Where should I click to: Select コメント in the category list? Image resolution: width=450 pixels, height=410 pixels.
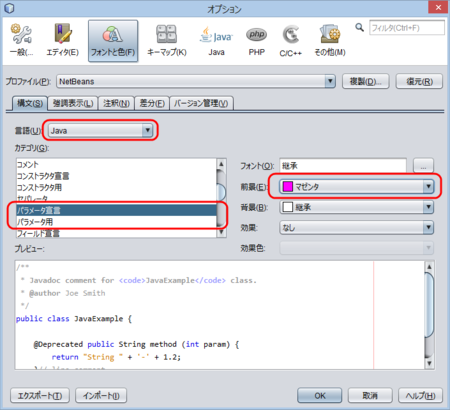[x=116, y=165]
